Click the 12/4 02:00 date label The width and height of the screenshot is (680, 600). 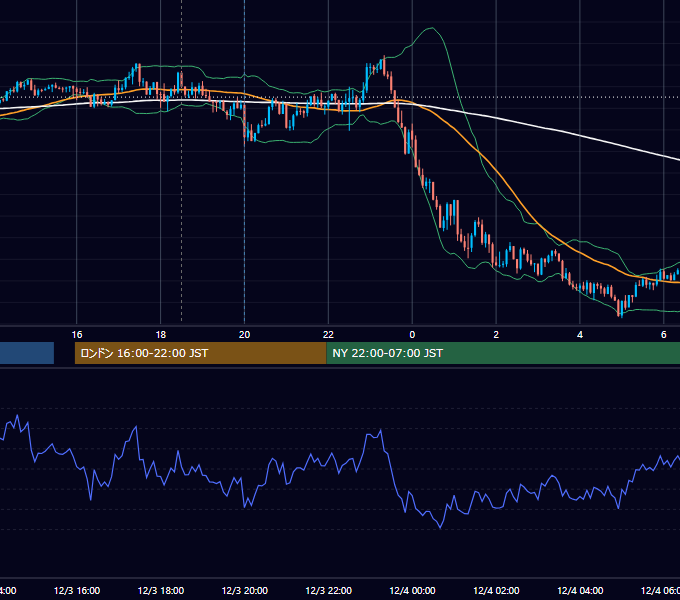[x=496, y=591]
